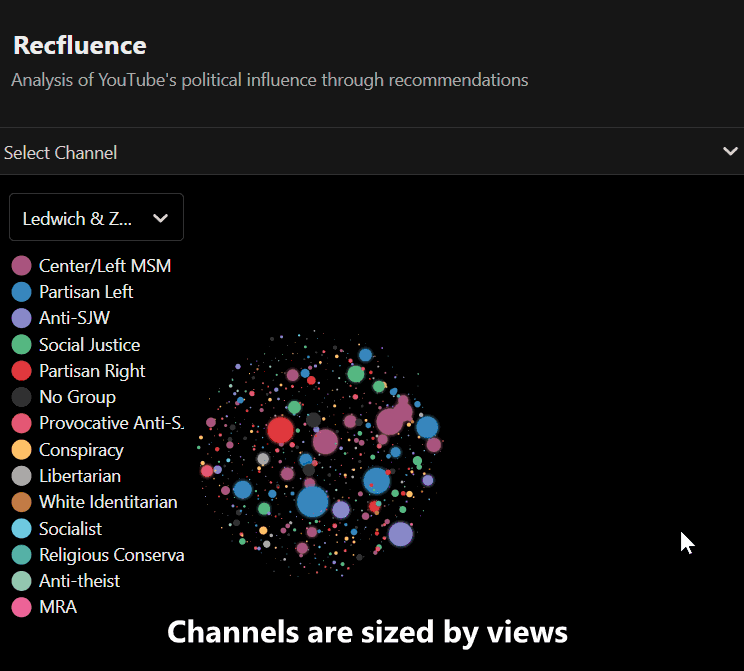Click the MRA legend label
This screenshot has height=671, width=744.
[x=58, y=607]
